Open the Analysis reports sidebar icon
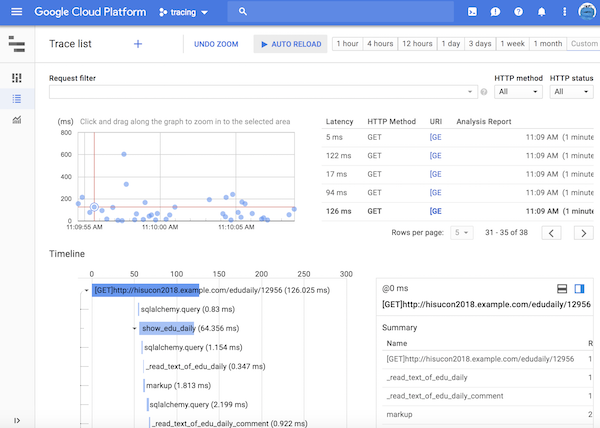 click(x=17, y=120)
